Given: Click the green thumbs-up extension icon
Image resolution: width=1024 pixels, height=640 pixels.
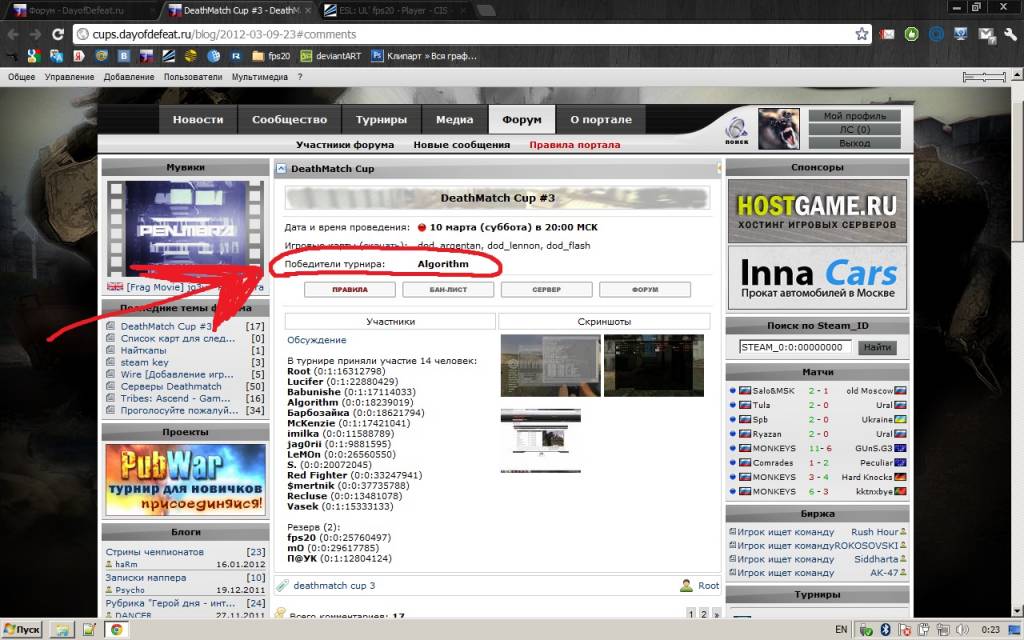Looking at the screenshot, I should pyautogui.click(x=912, y=34).
